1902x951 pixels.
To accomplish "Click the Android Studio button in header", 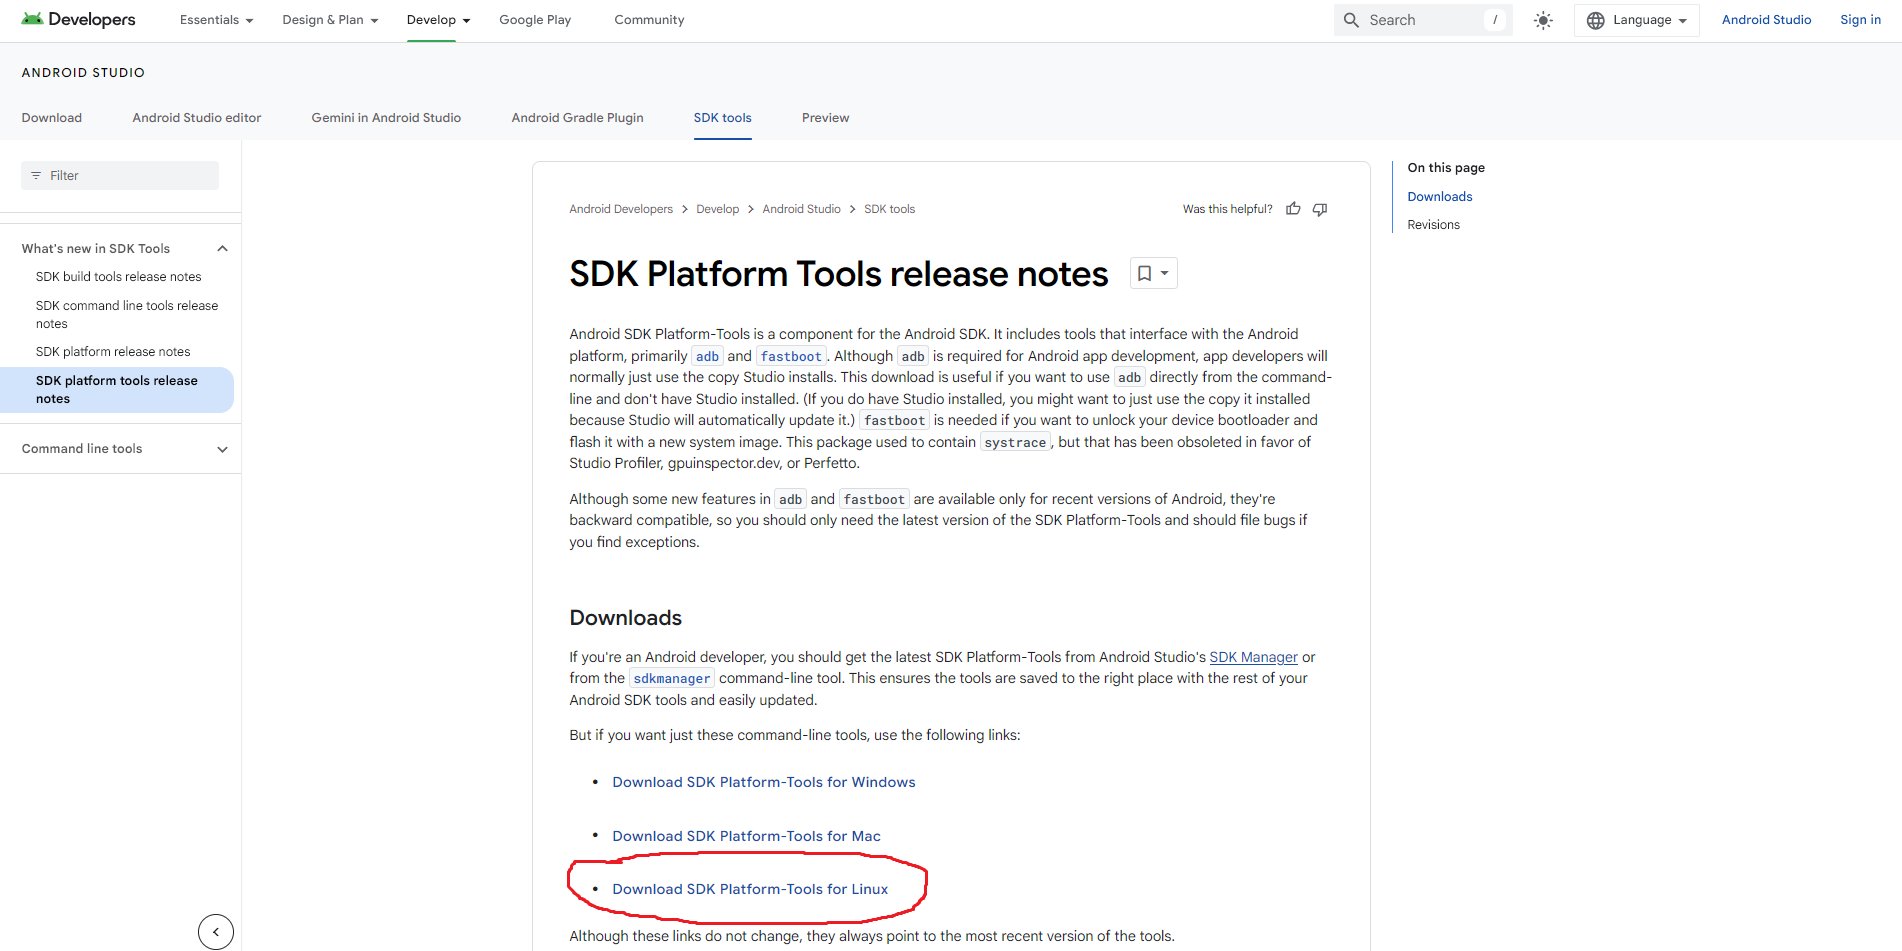I will [x=1766, y=20].
